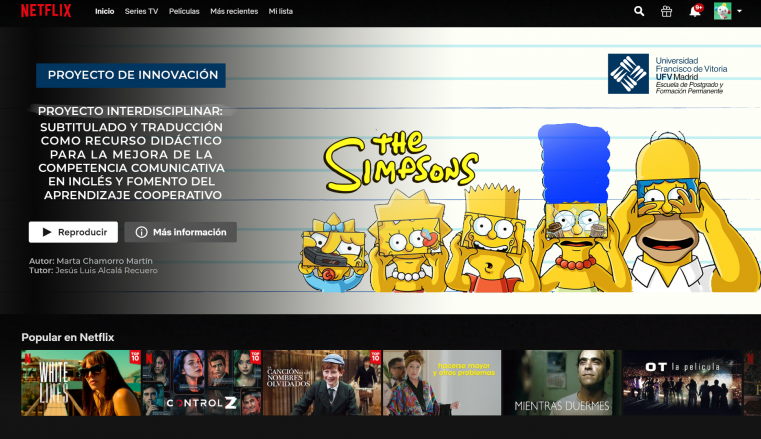
Task: Open the OT la película thumbnail
Action: click(x=682, y=383)
